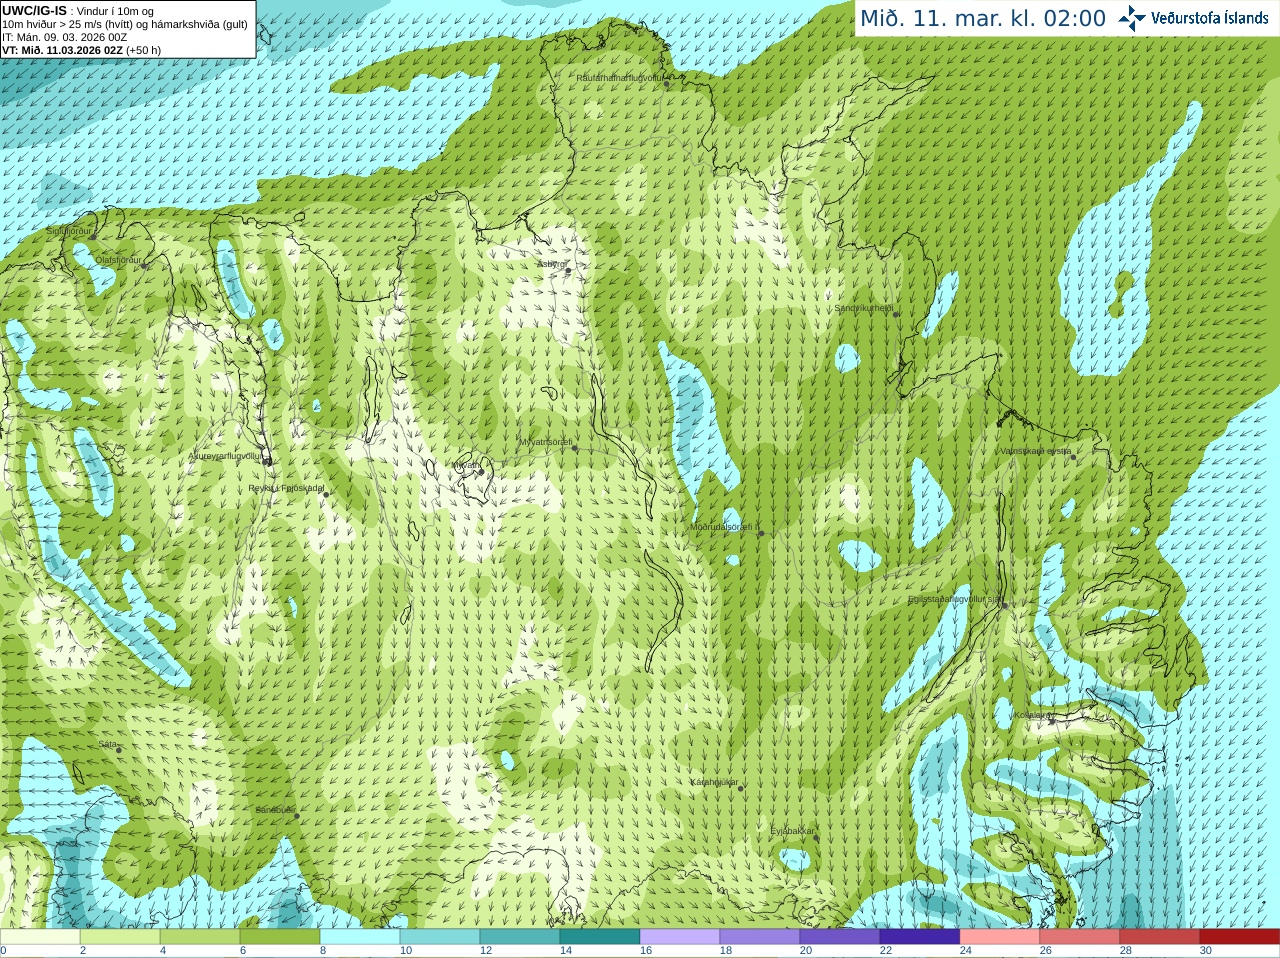This screenshot has width=1280, height=958.
Task: Click the Sandvíkurheiði station marker dot
Action: 896,314
